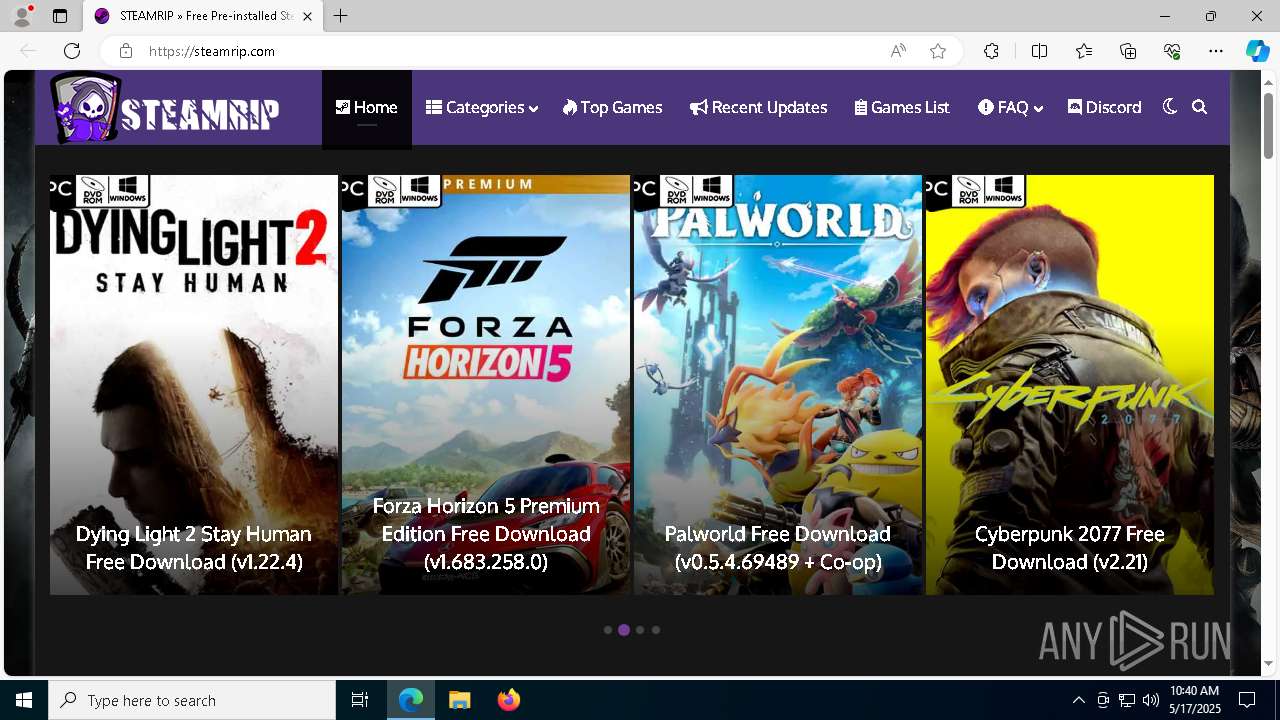
Task: Open a new tab with plus button
Action: point(341,16)
